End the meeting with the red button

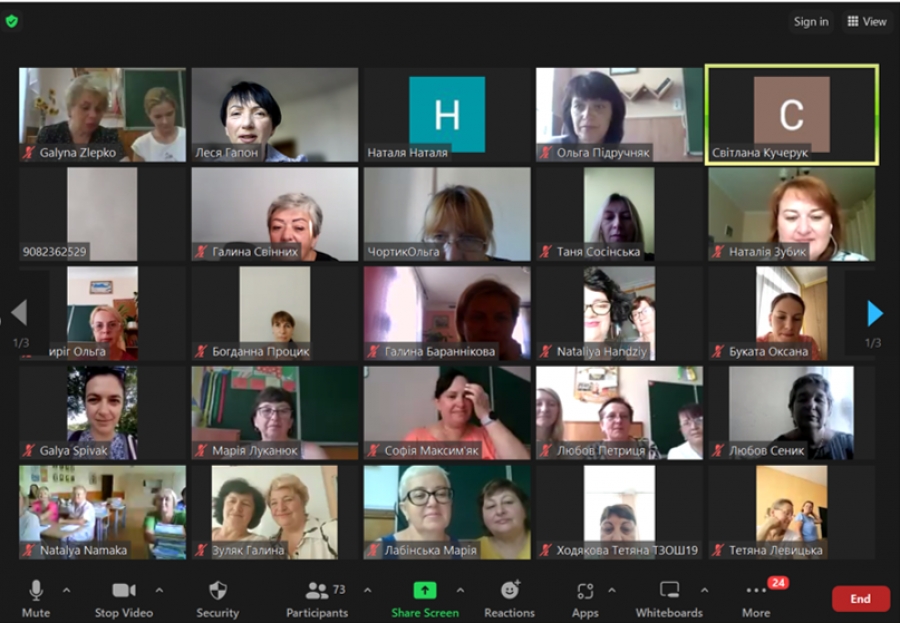[860, 599]
